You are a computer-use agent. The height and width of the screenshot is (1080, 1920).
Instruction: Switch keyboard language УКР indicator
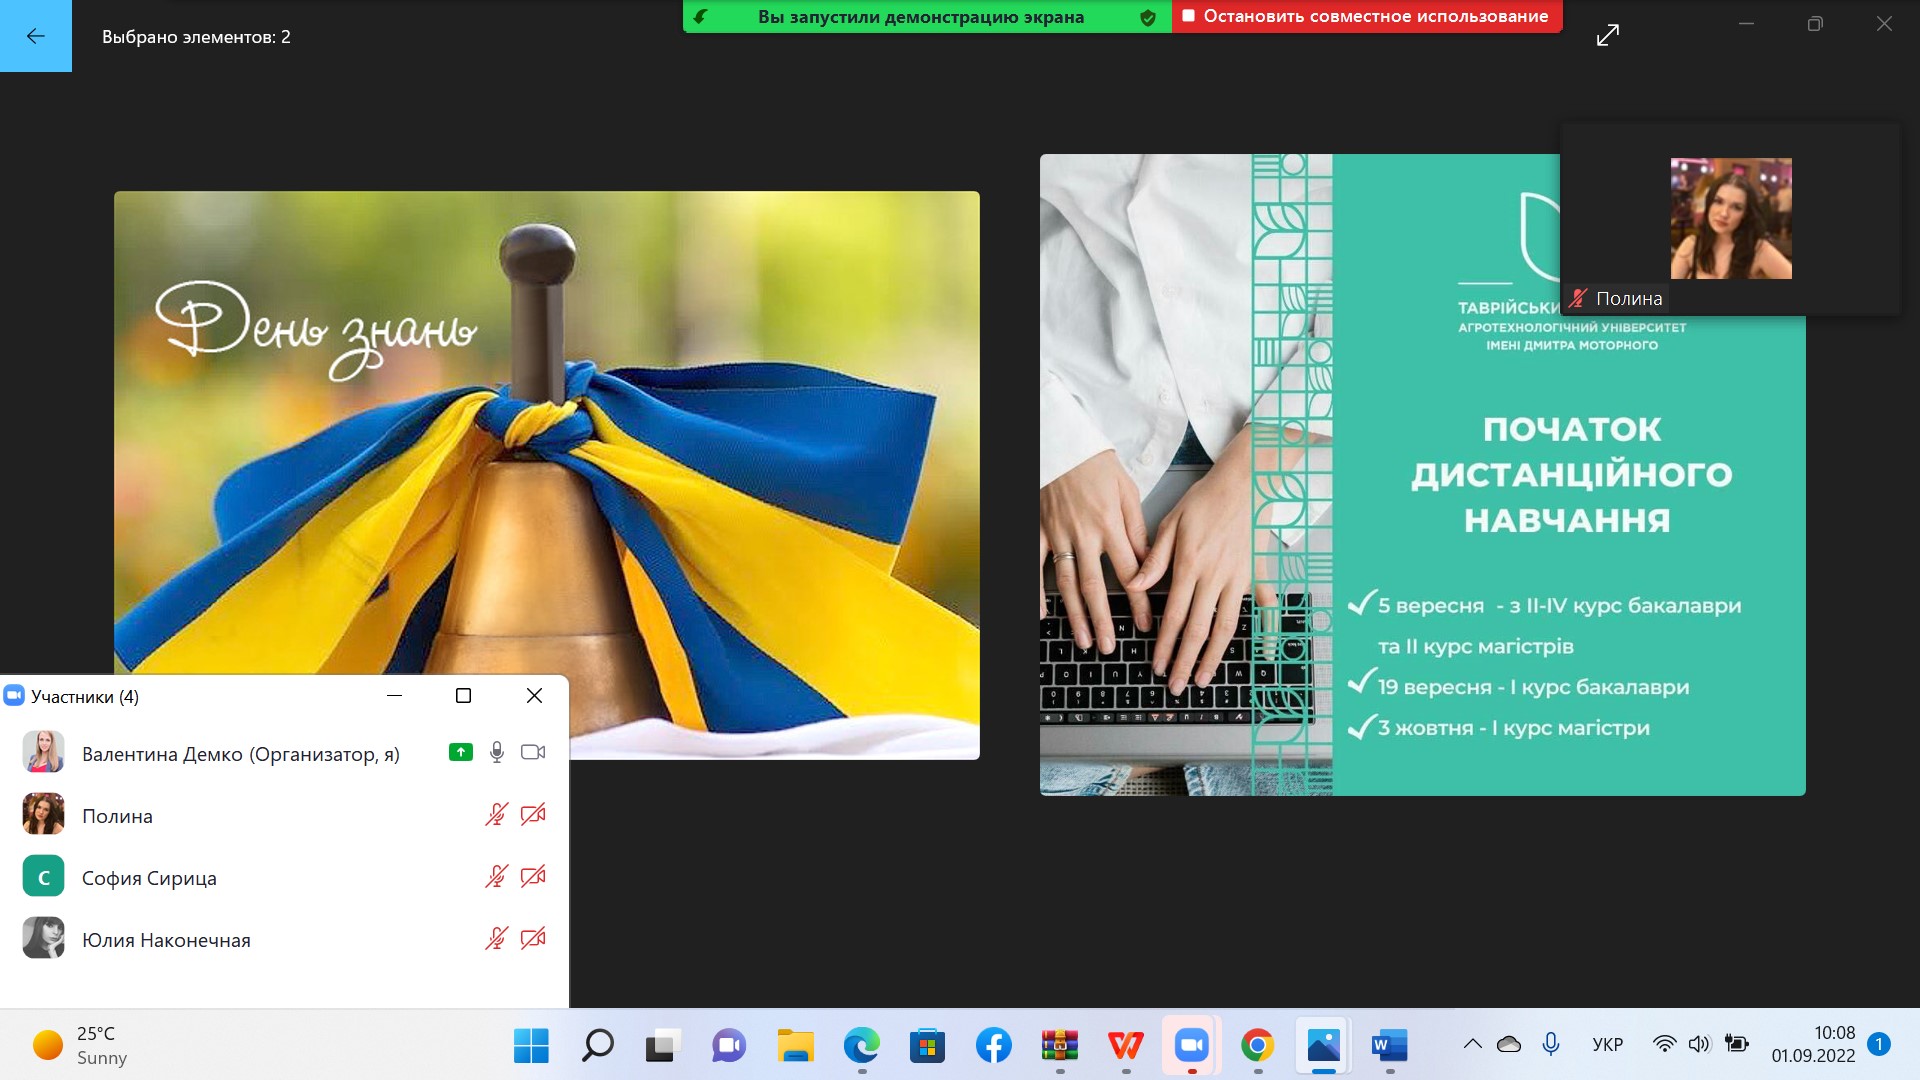pyautogui.click(x=1607, y=1044)
